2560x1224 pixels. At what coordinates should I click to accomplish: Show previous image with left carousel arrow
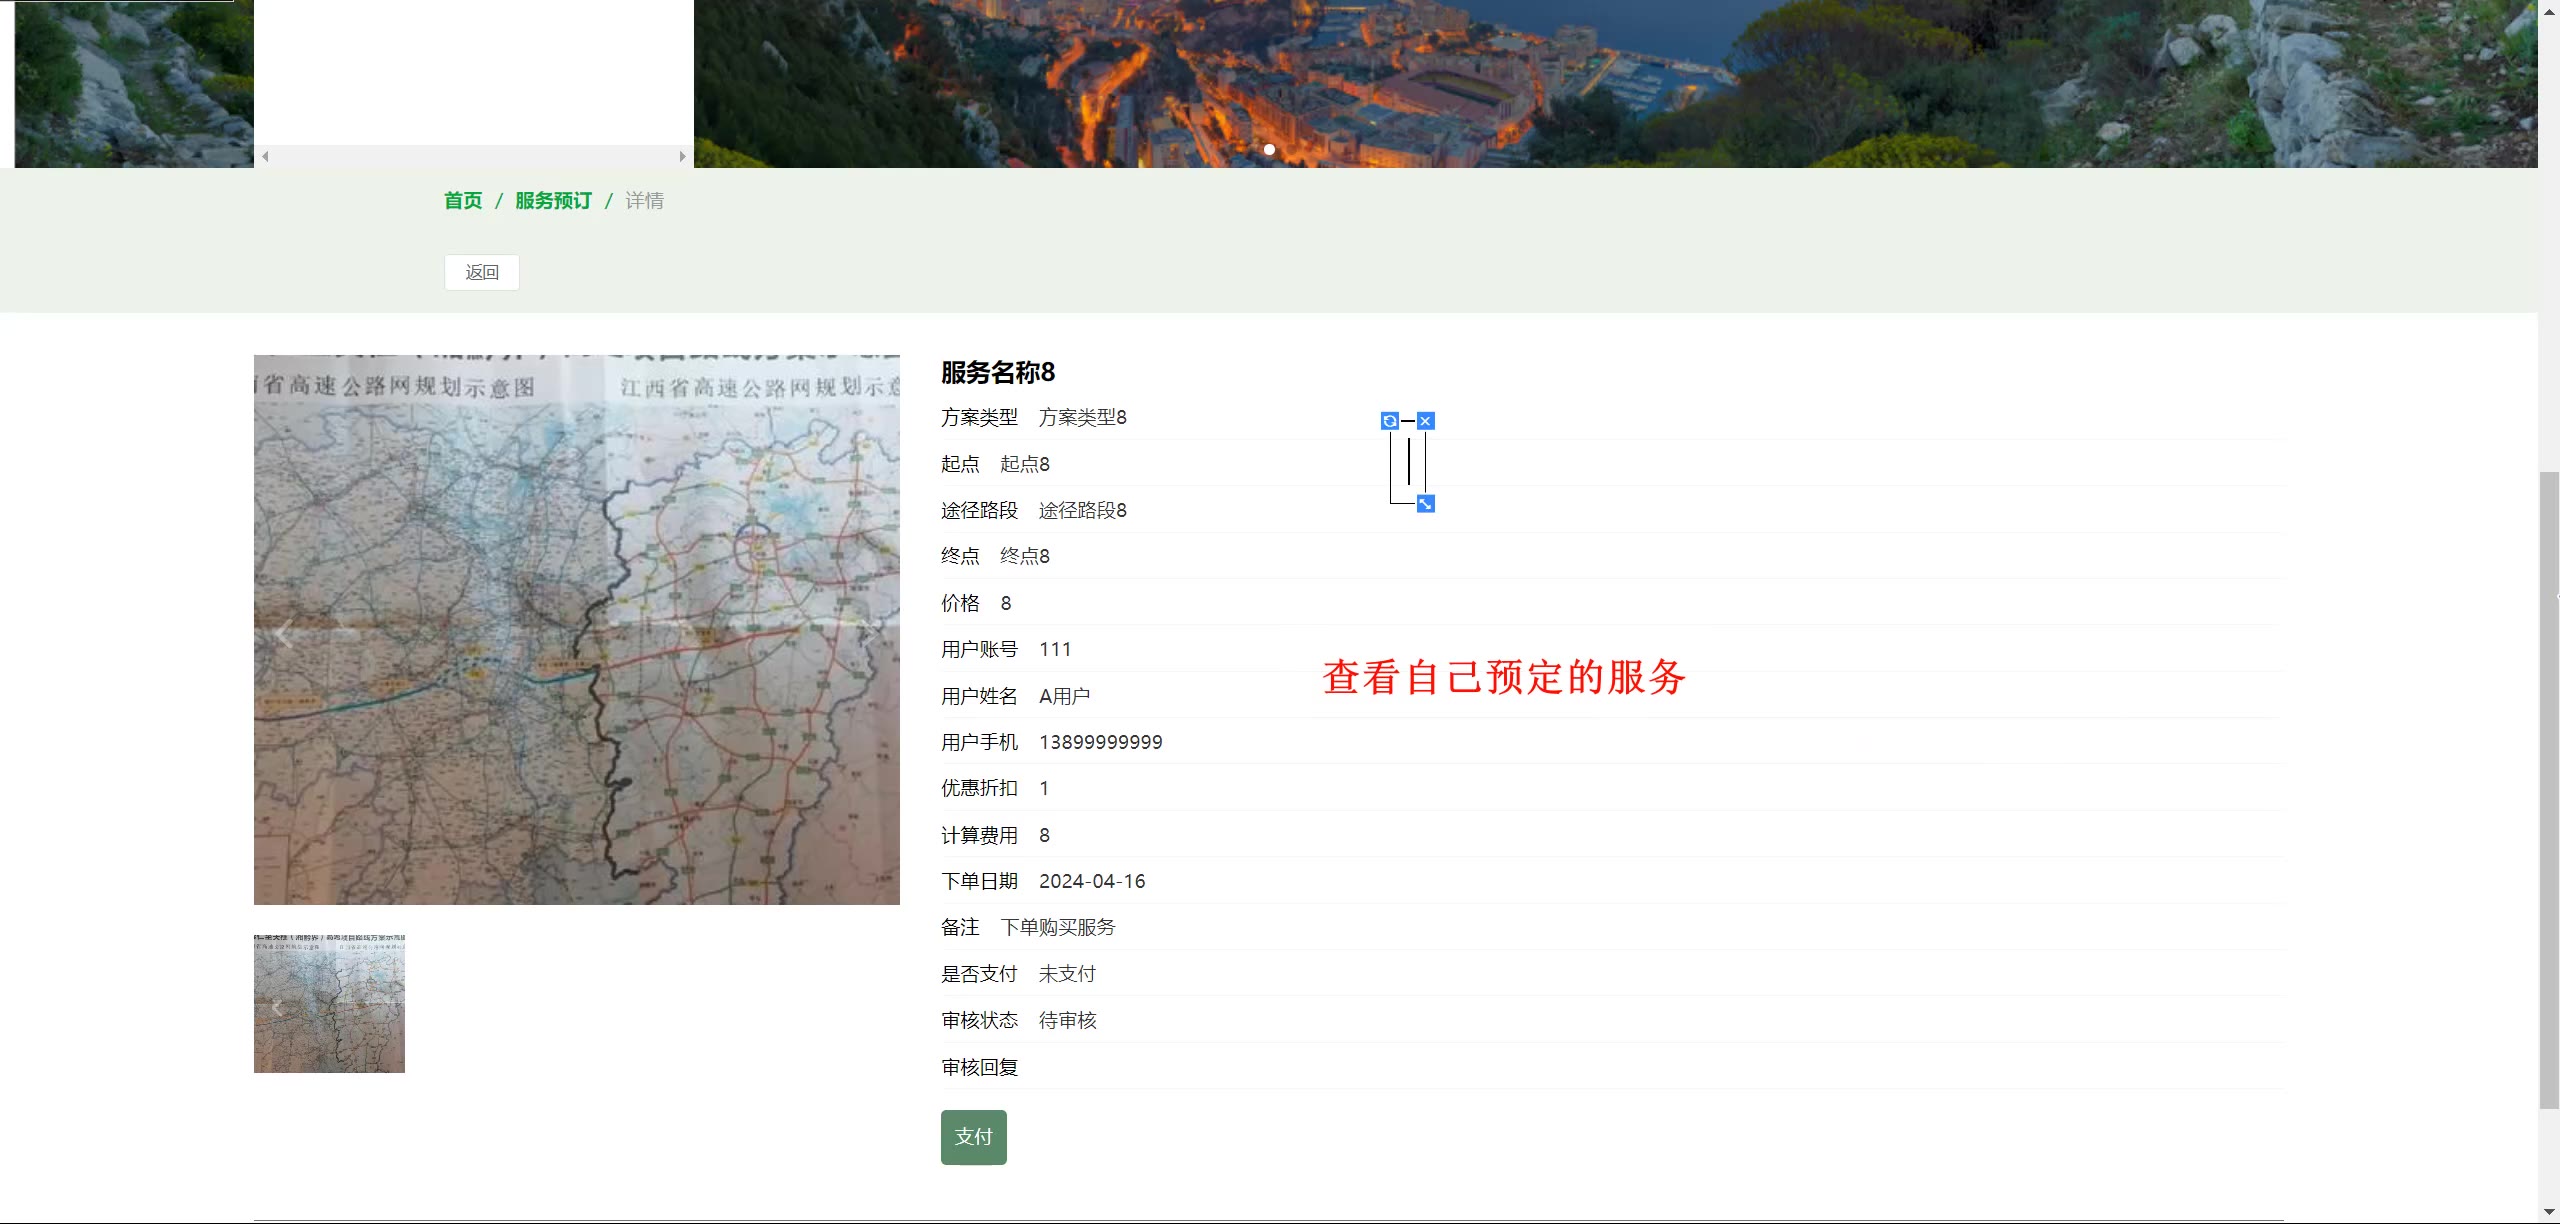284,633
